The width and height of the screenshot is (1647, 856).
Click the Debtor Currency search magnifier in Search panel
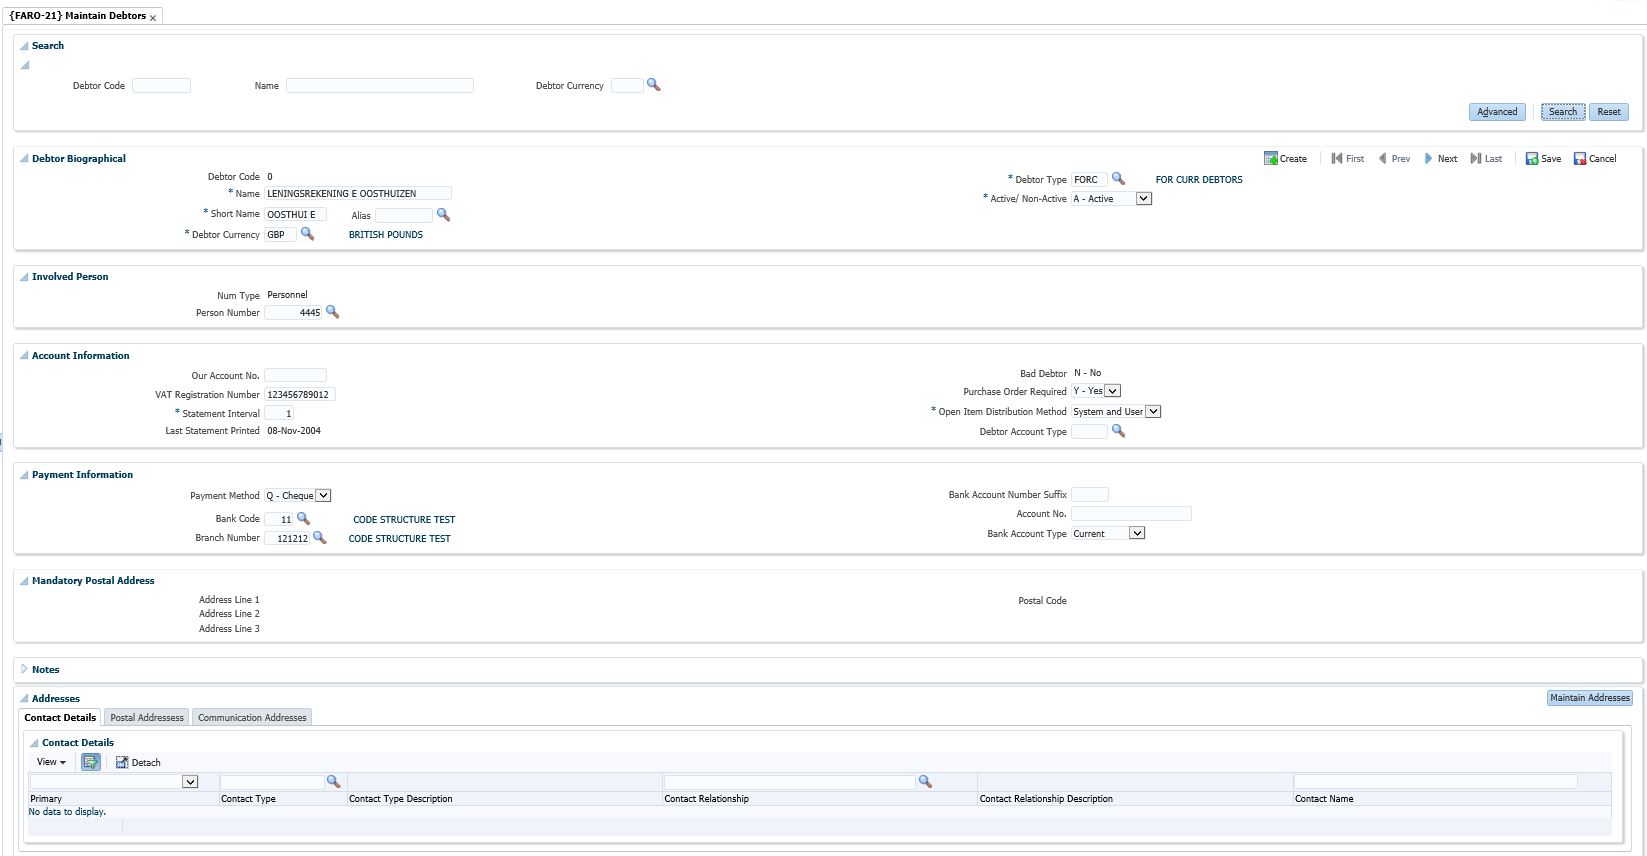(x=654, y=86)
